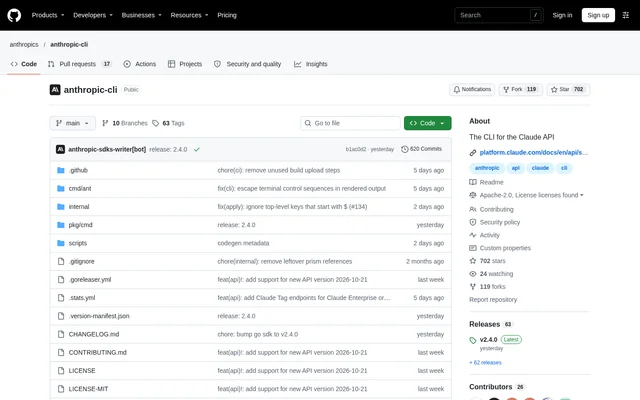Open the scripts folder
The width and height of the screenshot is (640, 400).
(x=78, y=243)
